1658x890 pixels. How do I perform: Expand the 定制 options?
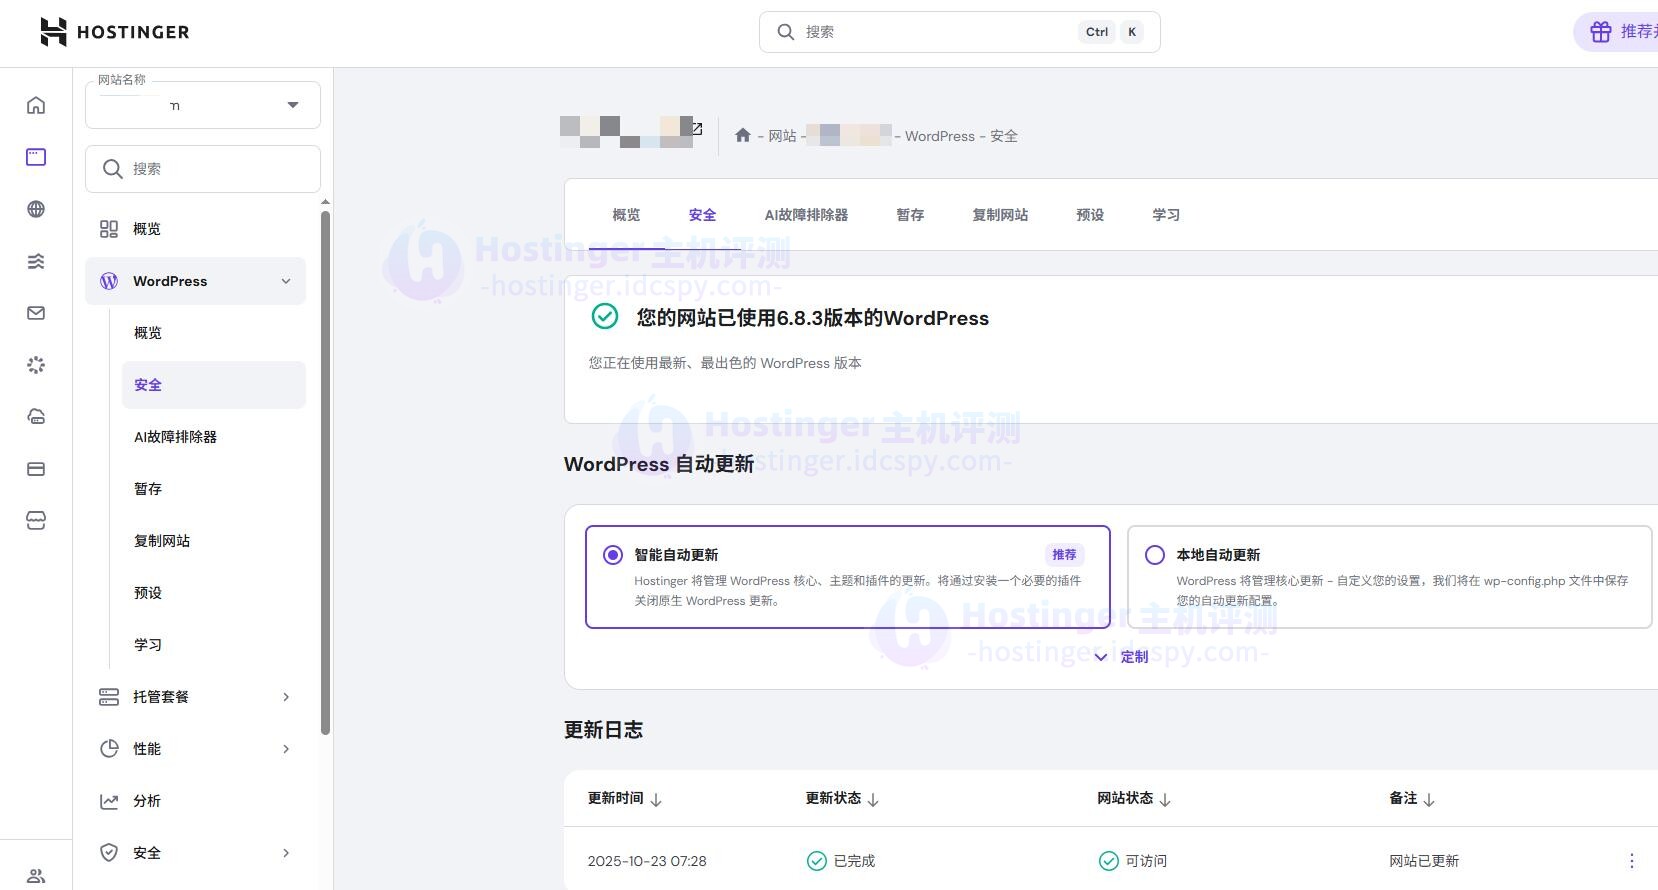click(1121, 657)
